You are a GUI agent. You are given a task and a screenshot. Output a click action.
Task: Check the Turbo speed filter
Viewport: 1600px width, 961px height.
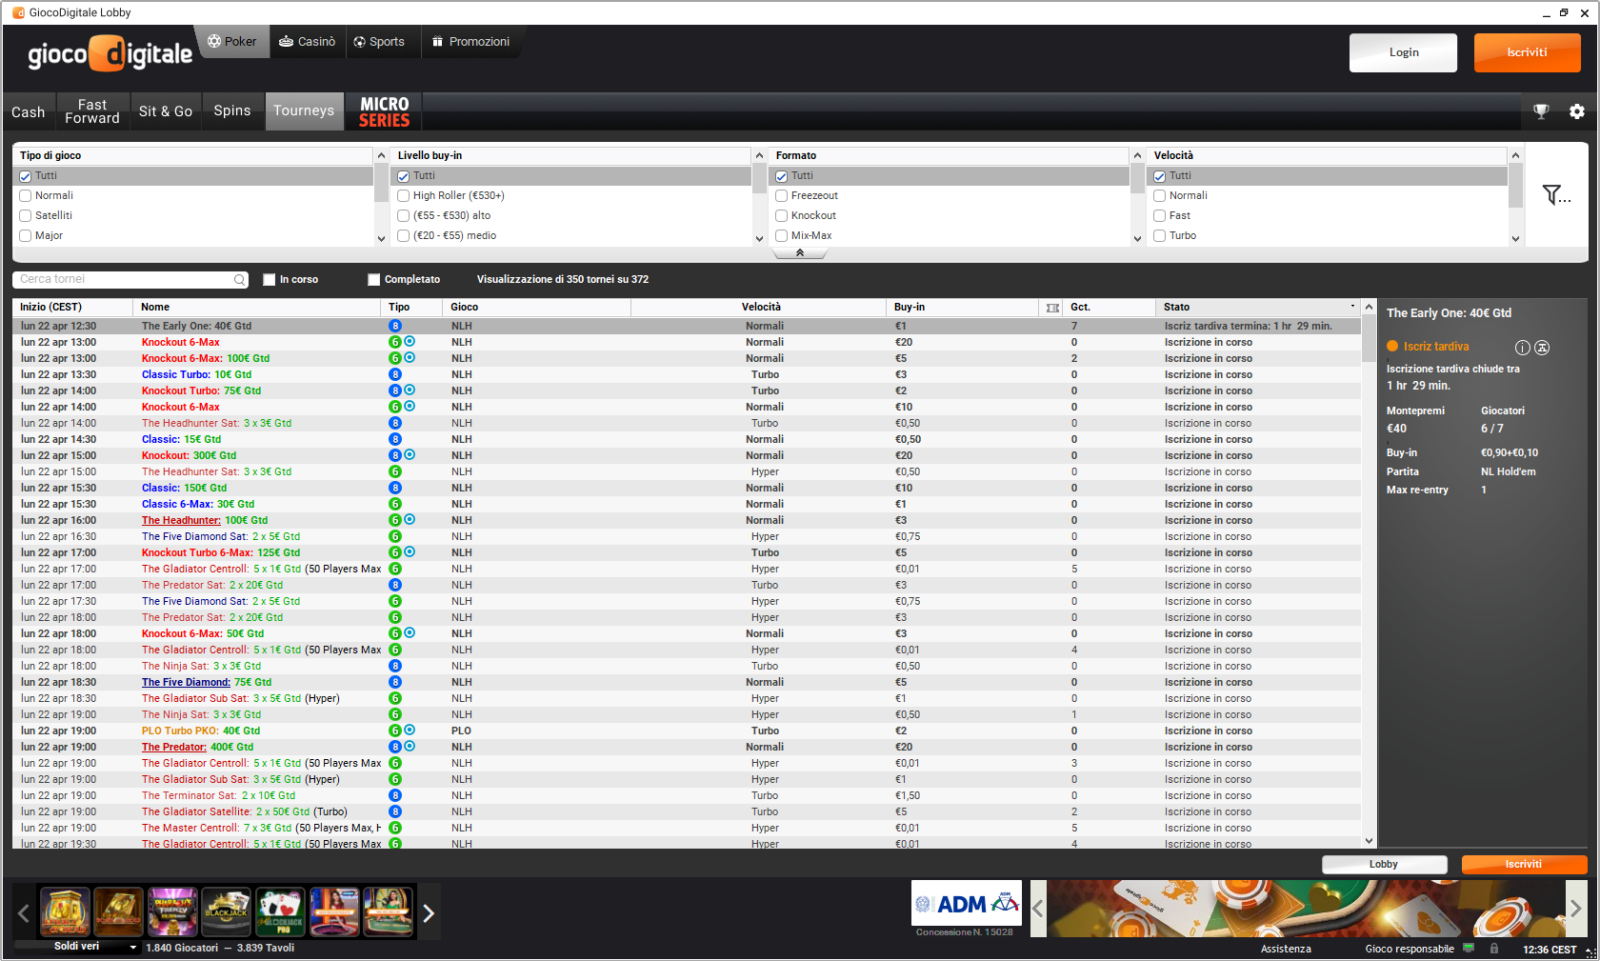(1160, 236)
